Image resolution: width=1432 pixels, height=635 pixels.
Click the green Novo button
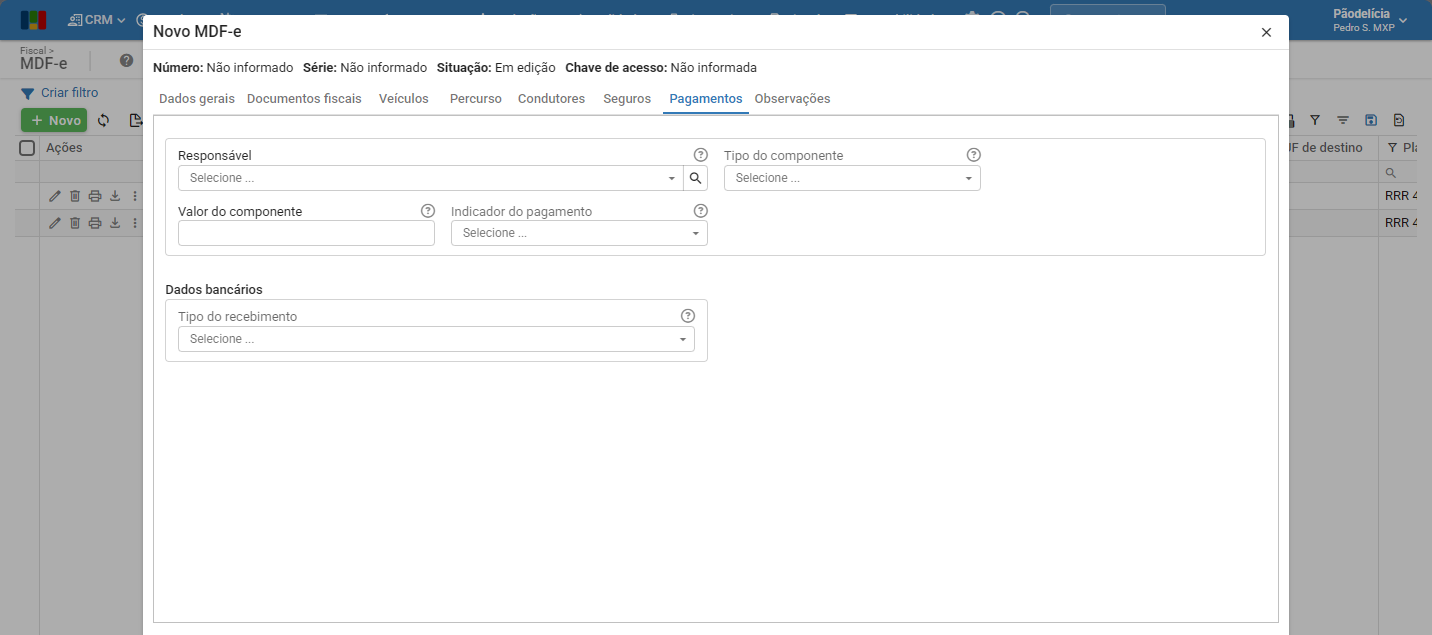[54, 120]
